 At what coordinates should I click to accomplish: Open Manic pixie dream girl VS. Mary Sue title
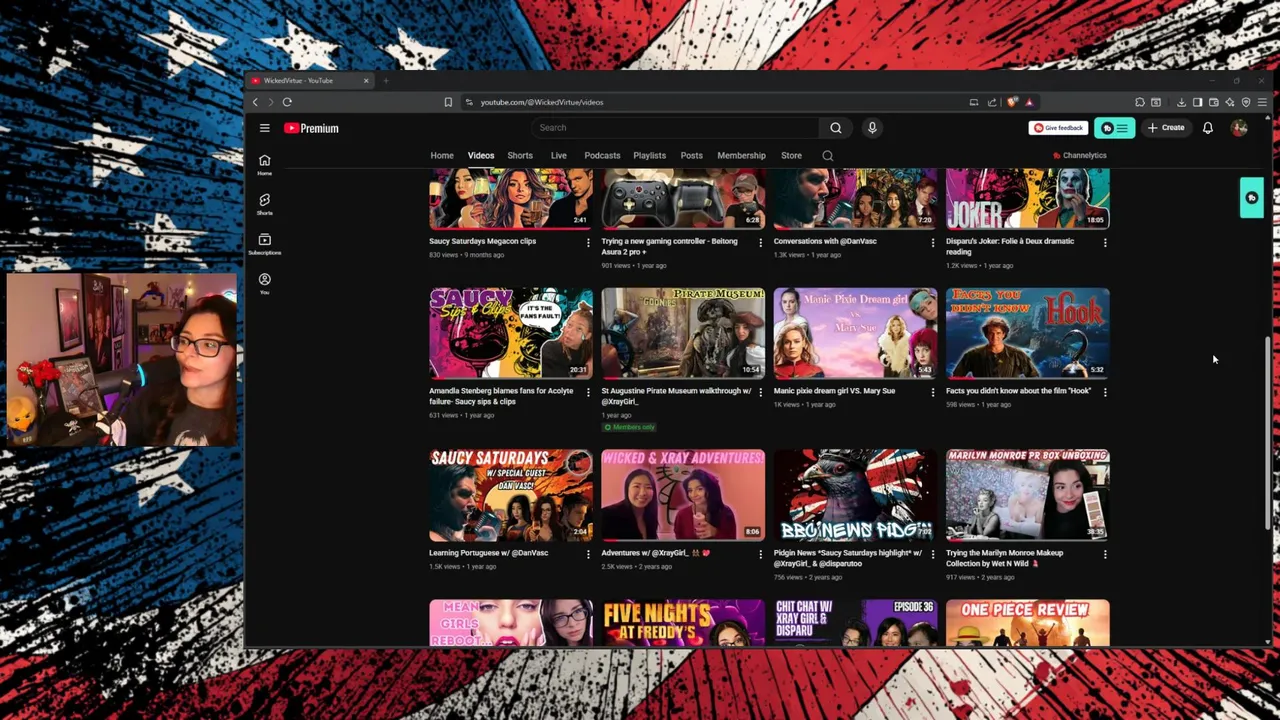pos(834,391)
